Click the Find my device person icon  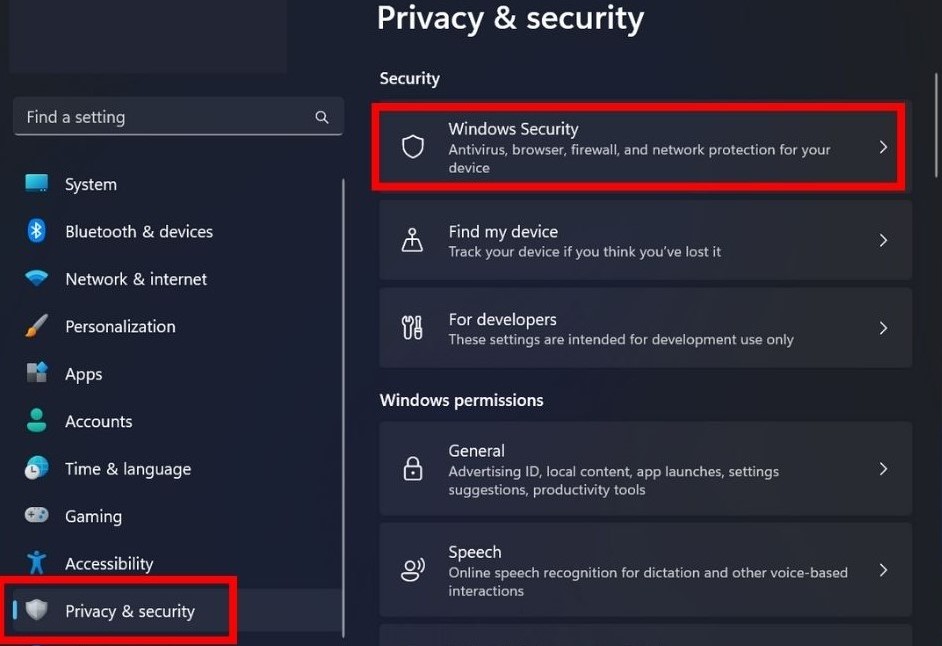tap(412, 239)
